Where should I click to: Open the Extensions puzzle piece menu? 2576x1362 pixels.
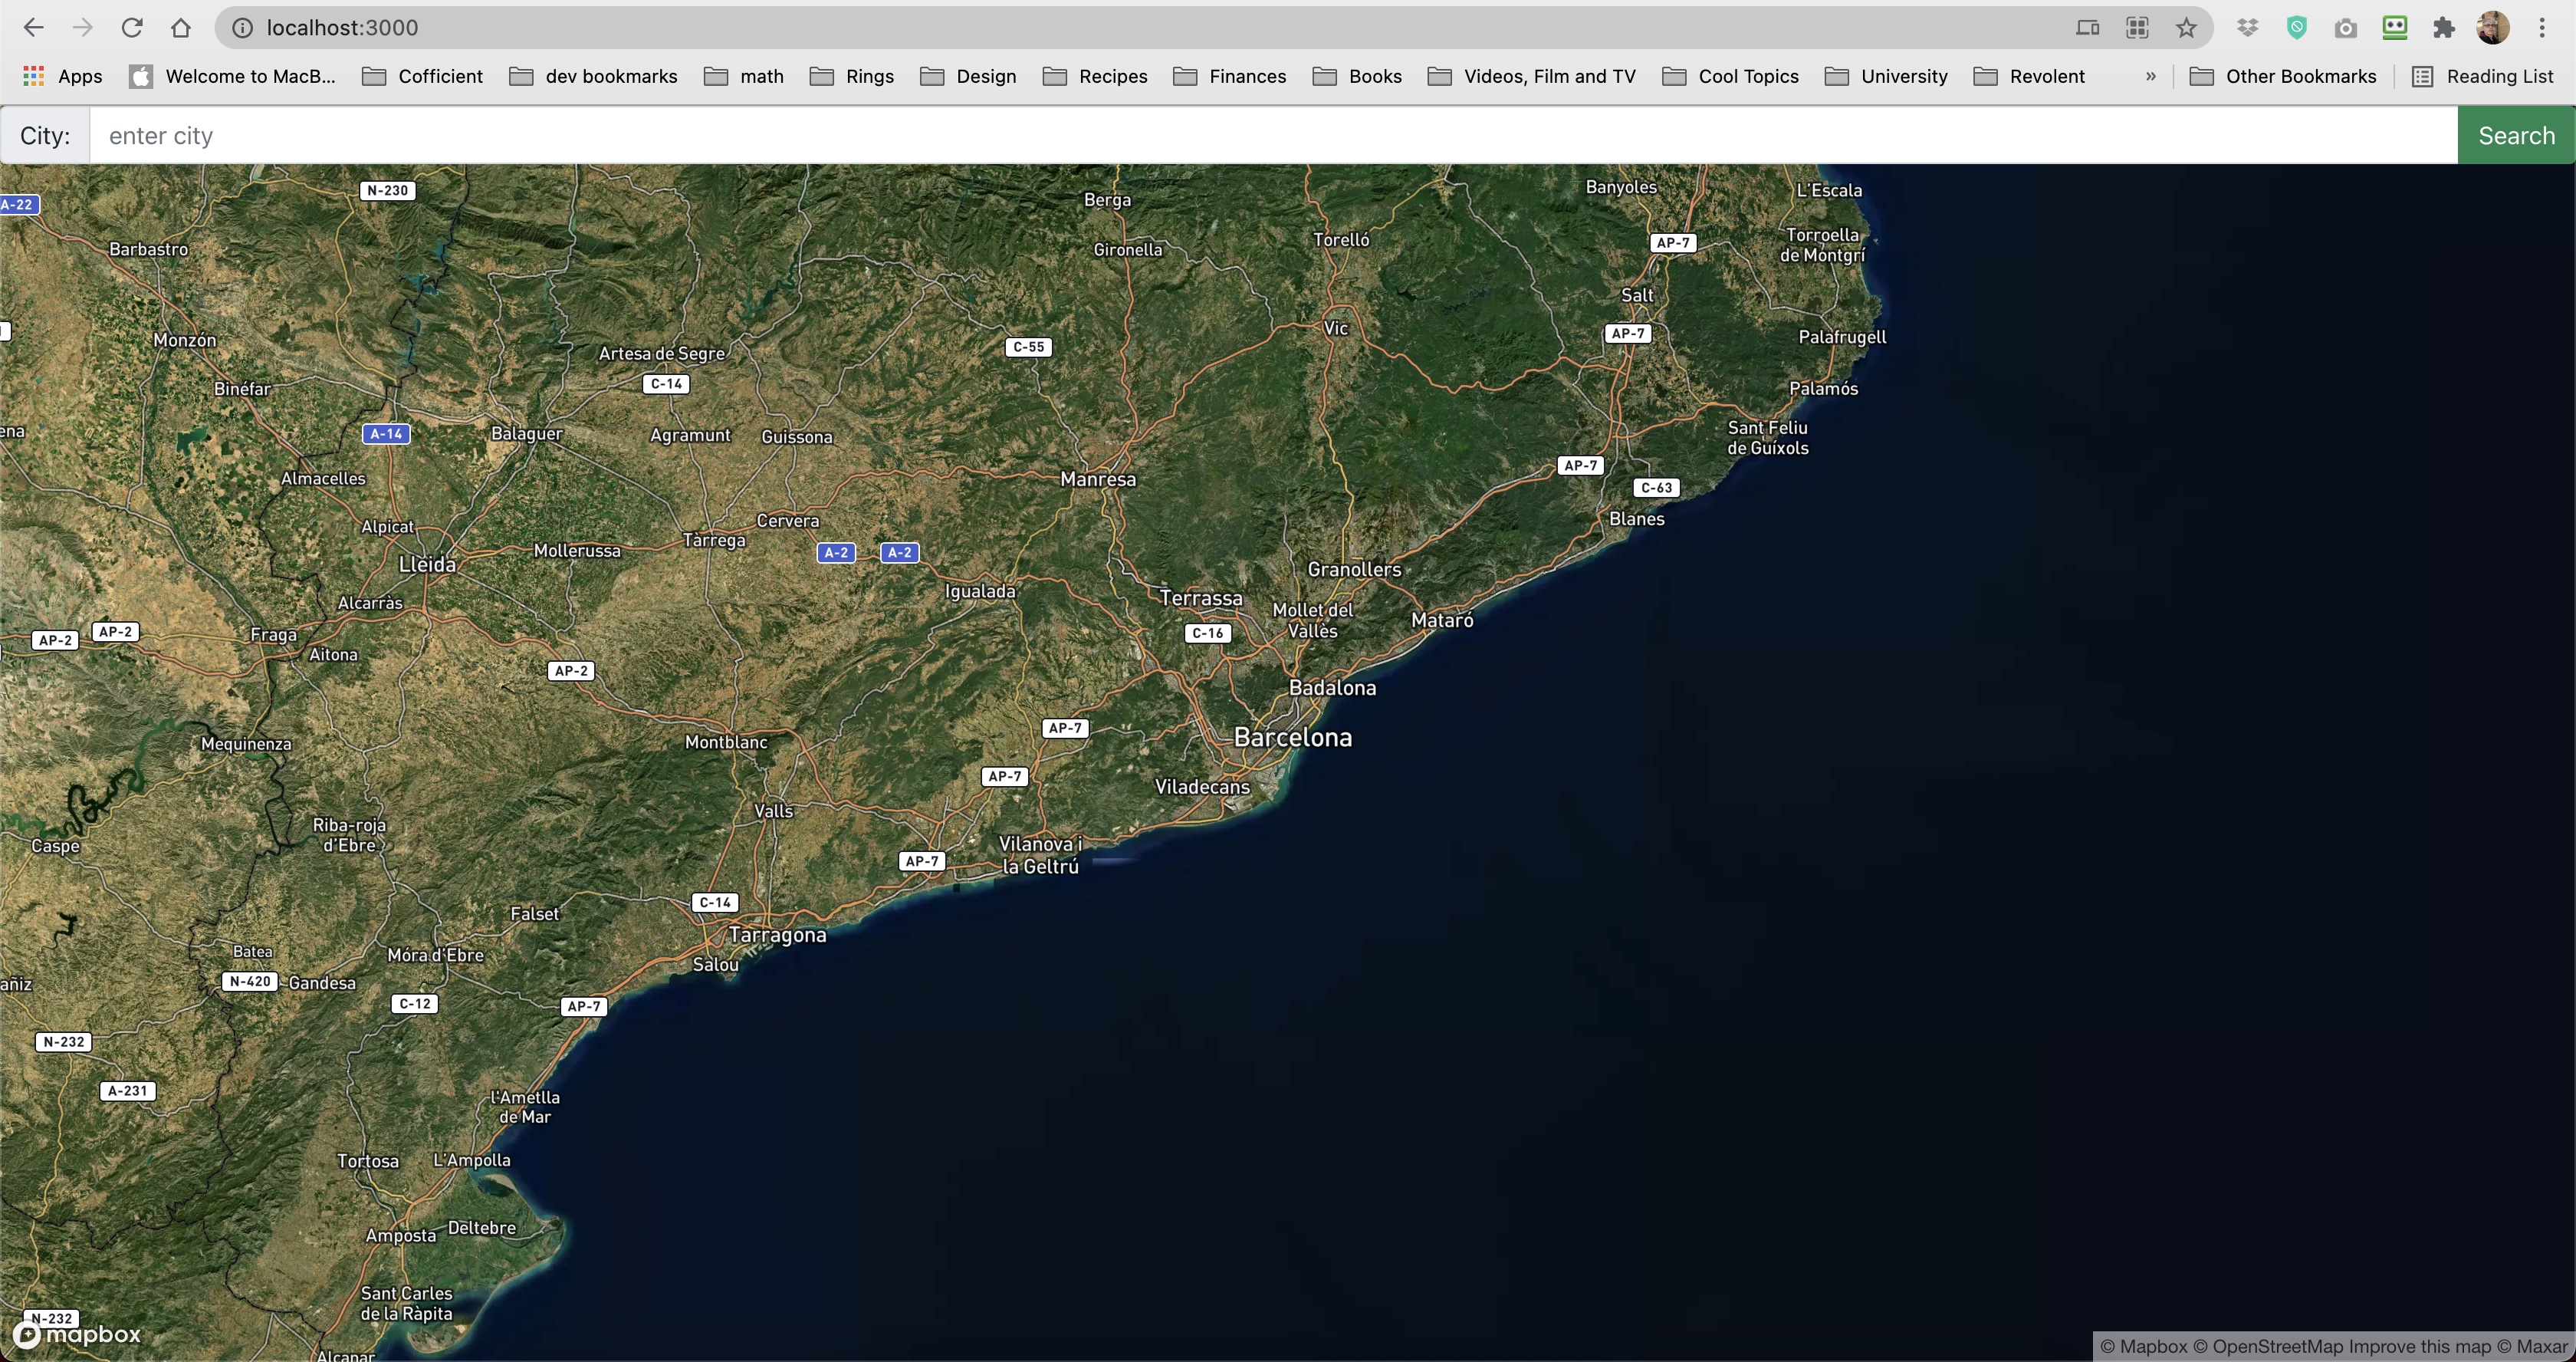[2444, 28]
